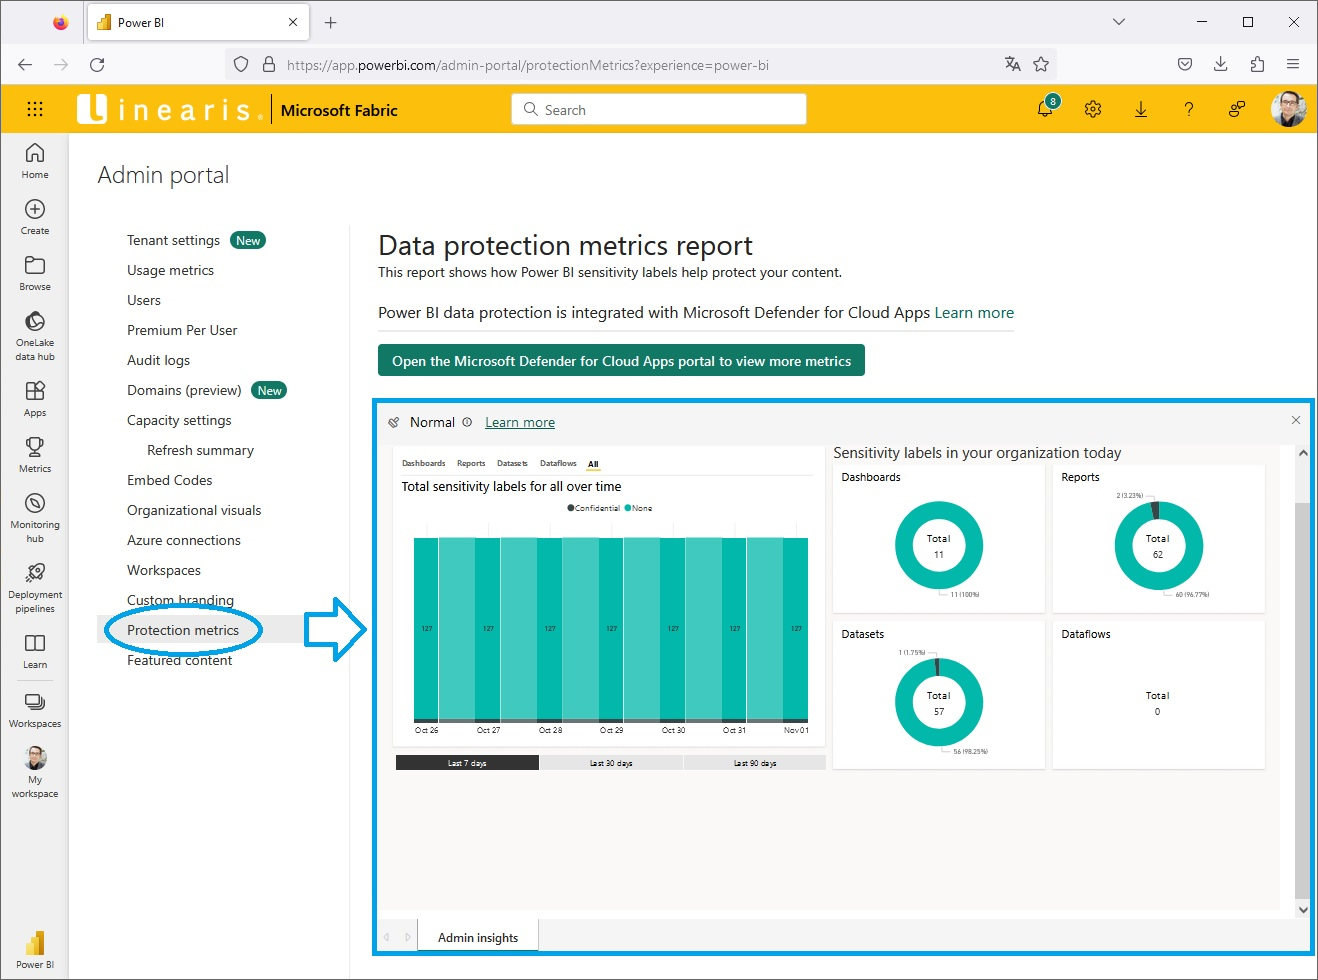Screen dimensions: 1318x980
Task: Open Firefox's list all tabs dropdown
Action: tap(1118, 22)
